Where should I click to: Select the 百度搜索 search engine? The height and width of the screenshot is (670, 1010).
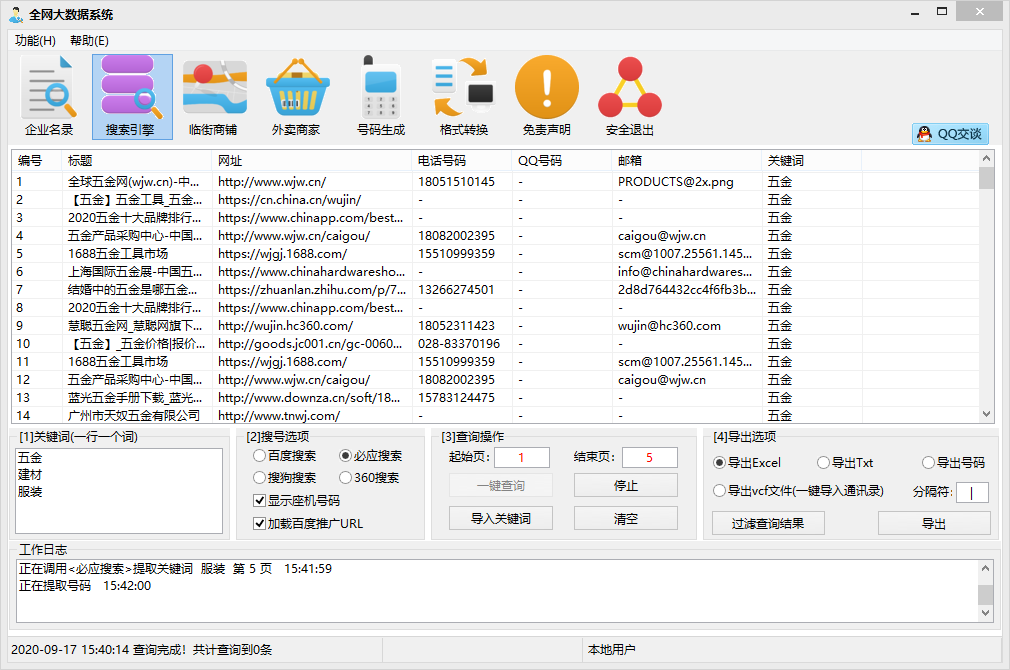[259, 456]
